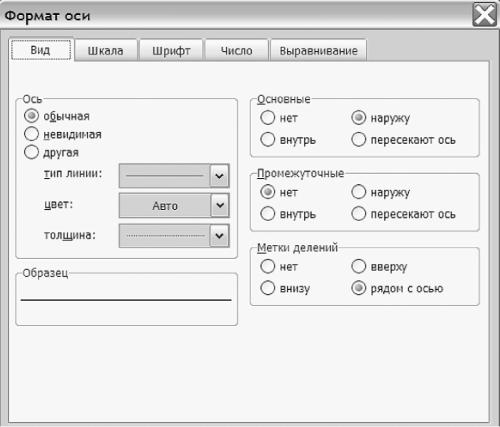Image resolution: width=500 pixels, height=427 pixels.
Task: Expand the толщина dropdown arrow
Action: tap(219, 236)
